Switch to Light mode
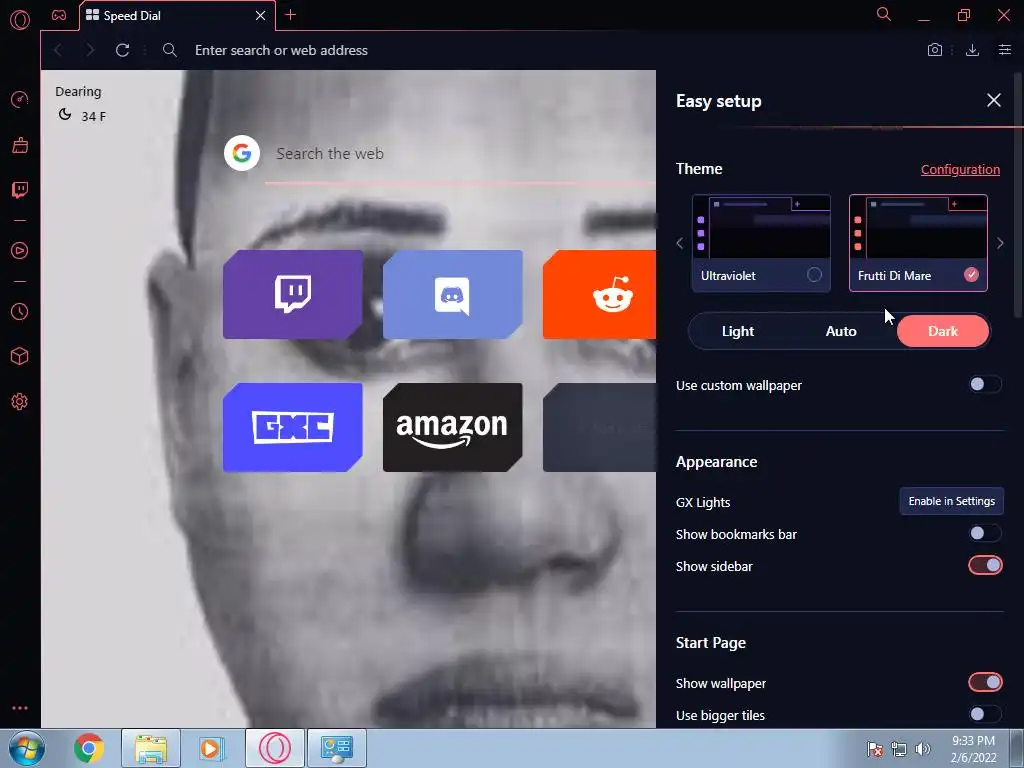Image resolution: width=1024 pixels, height=768 pixels. pos(737,331)
